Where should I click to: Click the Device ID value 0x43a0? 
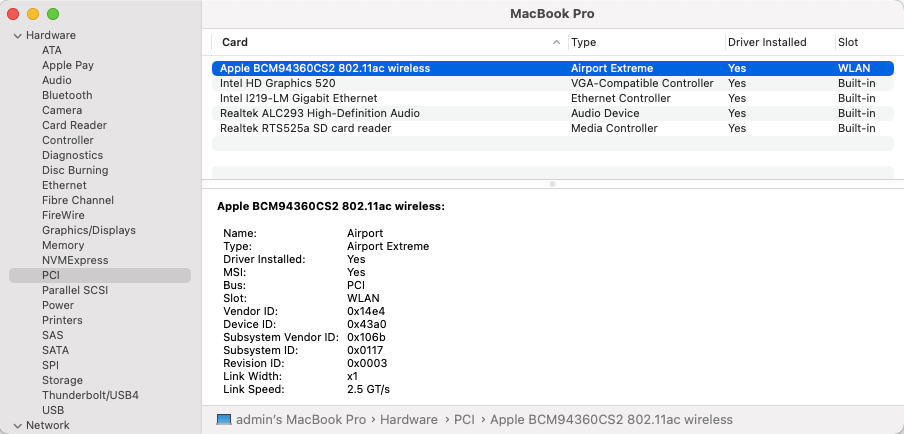(367, 324)
